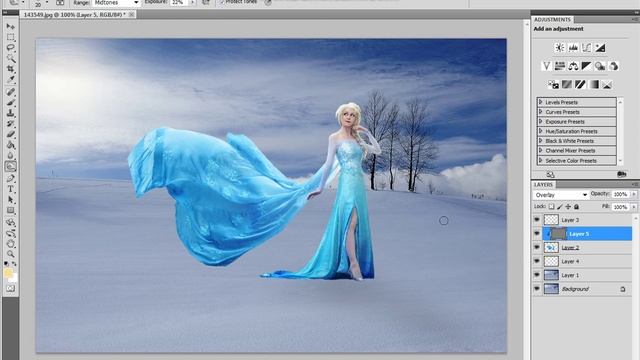640x360 pixels.
Task: Select the Blur tool
Action: pos(11,156)
